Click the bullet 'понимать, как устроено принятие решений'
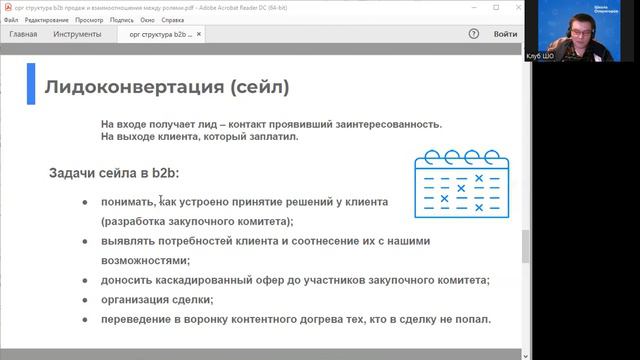This screenshot has width=640, height=360. point(244,202)
